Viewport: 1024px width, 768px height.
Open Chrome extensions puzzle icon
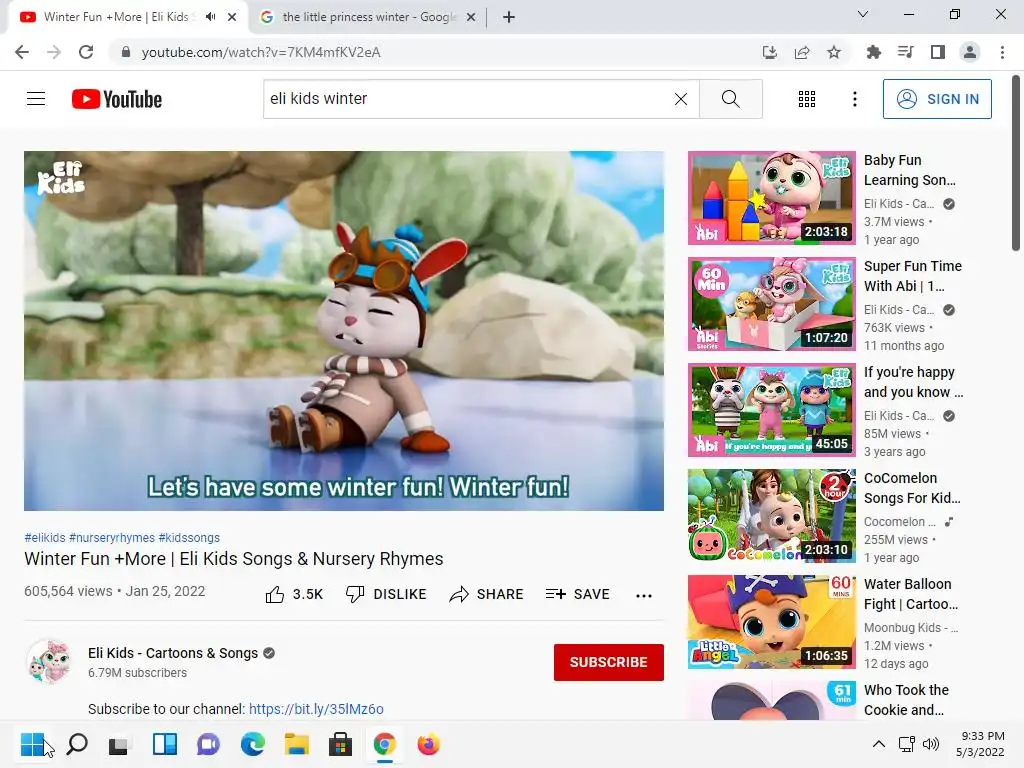874,52
